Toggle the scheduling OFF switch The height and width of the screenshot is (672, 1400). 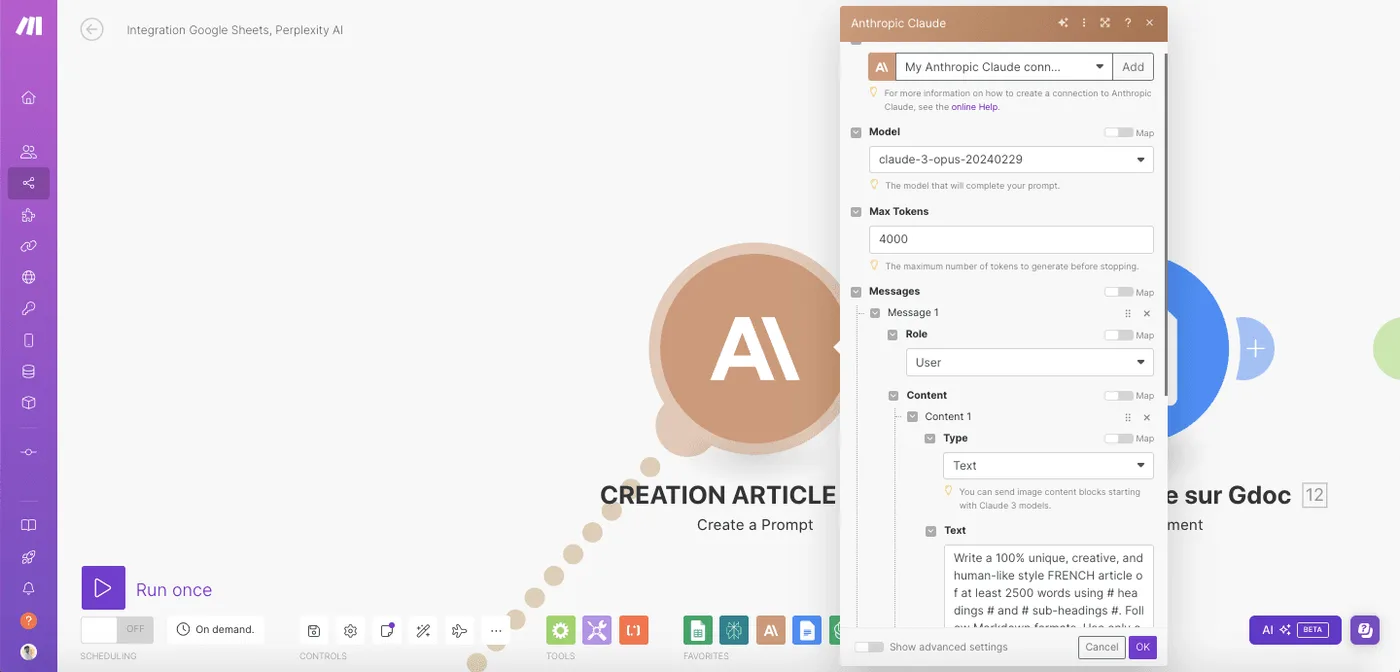[x=117, y=629]
